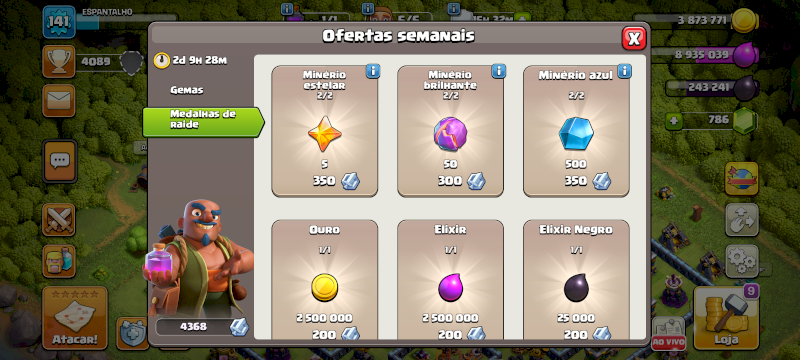Select the Ouro 2 500 000 offer

[324, 279]
